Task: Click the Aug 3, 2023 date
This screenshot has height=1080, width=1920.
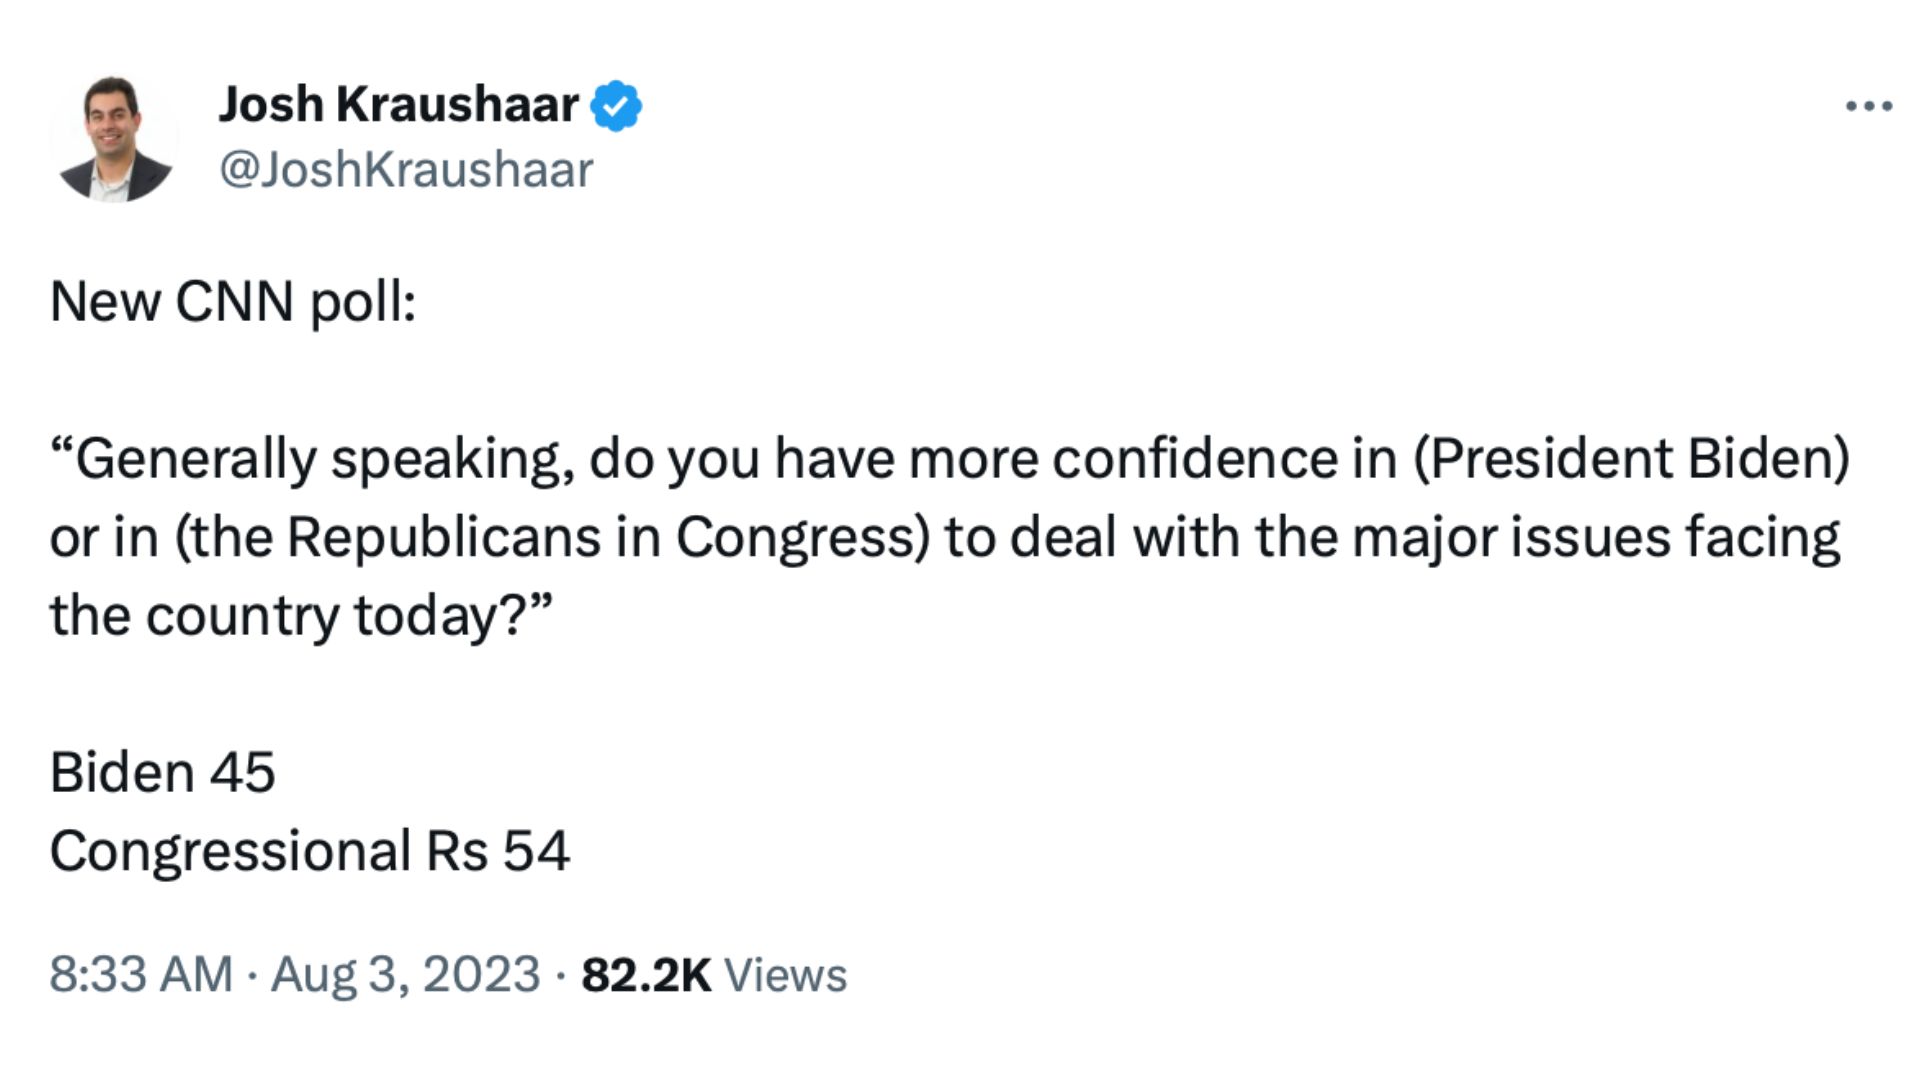Action: (405, 974)
